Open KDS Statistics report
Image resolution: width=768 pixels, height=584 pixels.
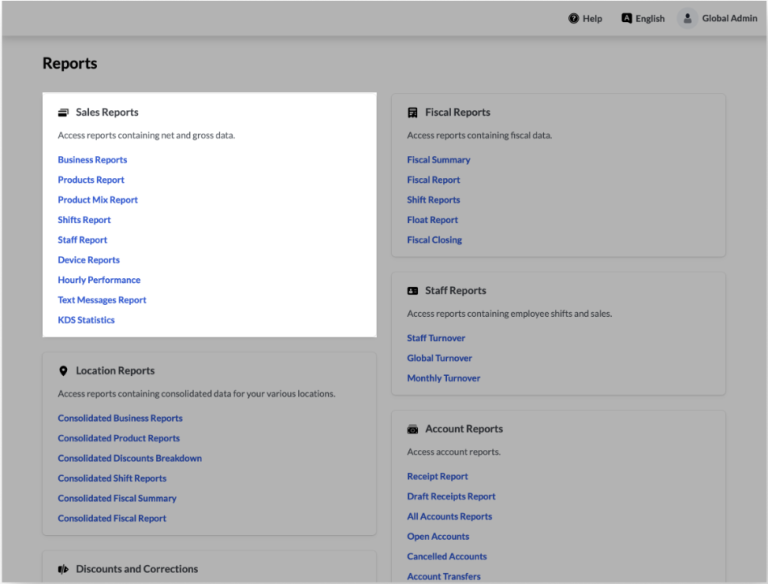click(x=86, y=320)
